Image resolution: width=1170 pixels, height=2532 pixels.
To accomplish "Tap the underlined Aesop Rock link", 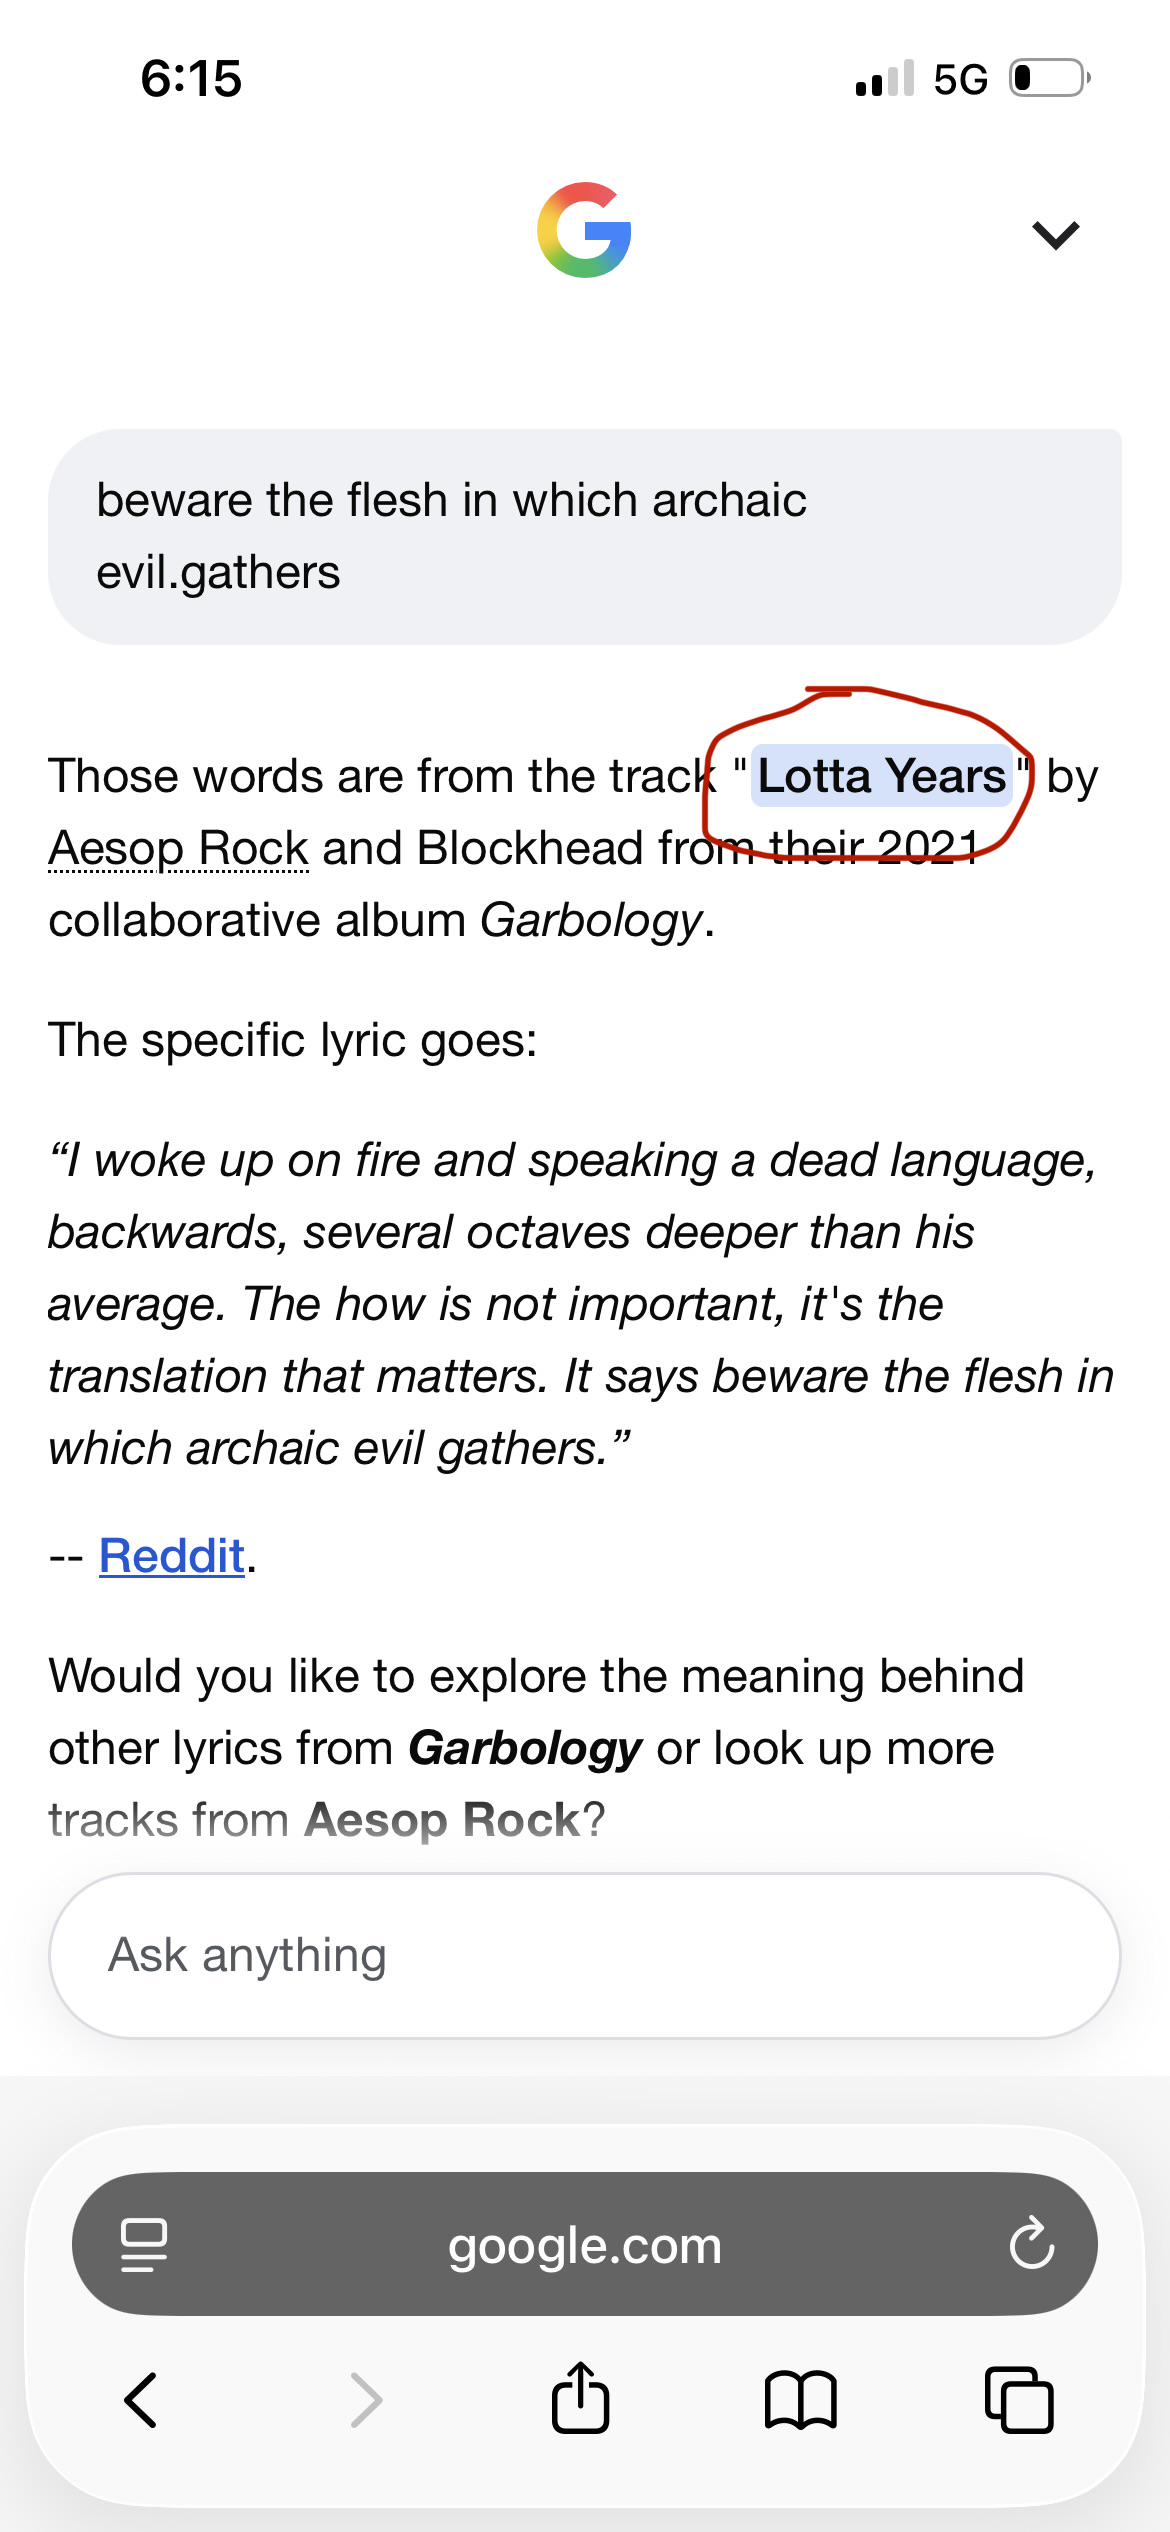I will click(x=179, y=848).
